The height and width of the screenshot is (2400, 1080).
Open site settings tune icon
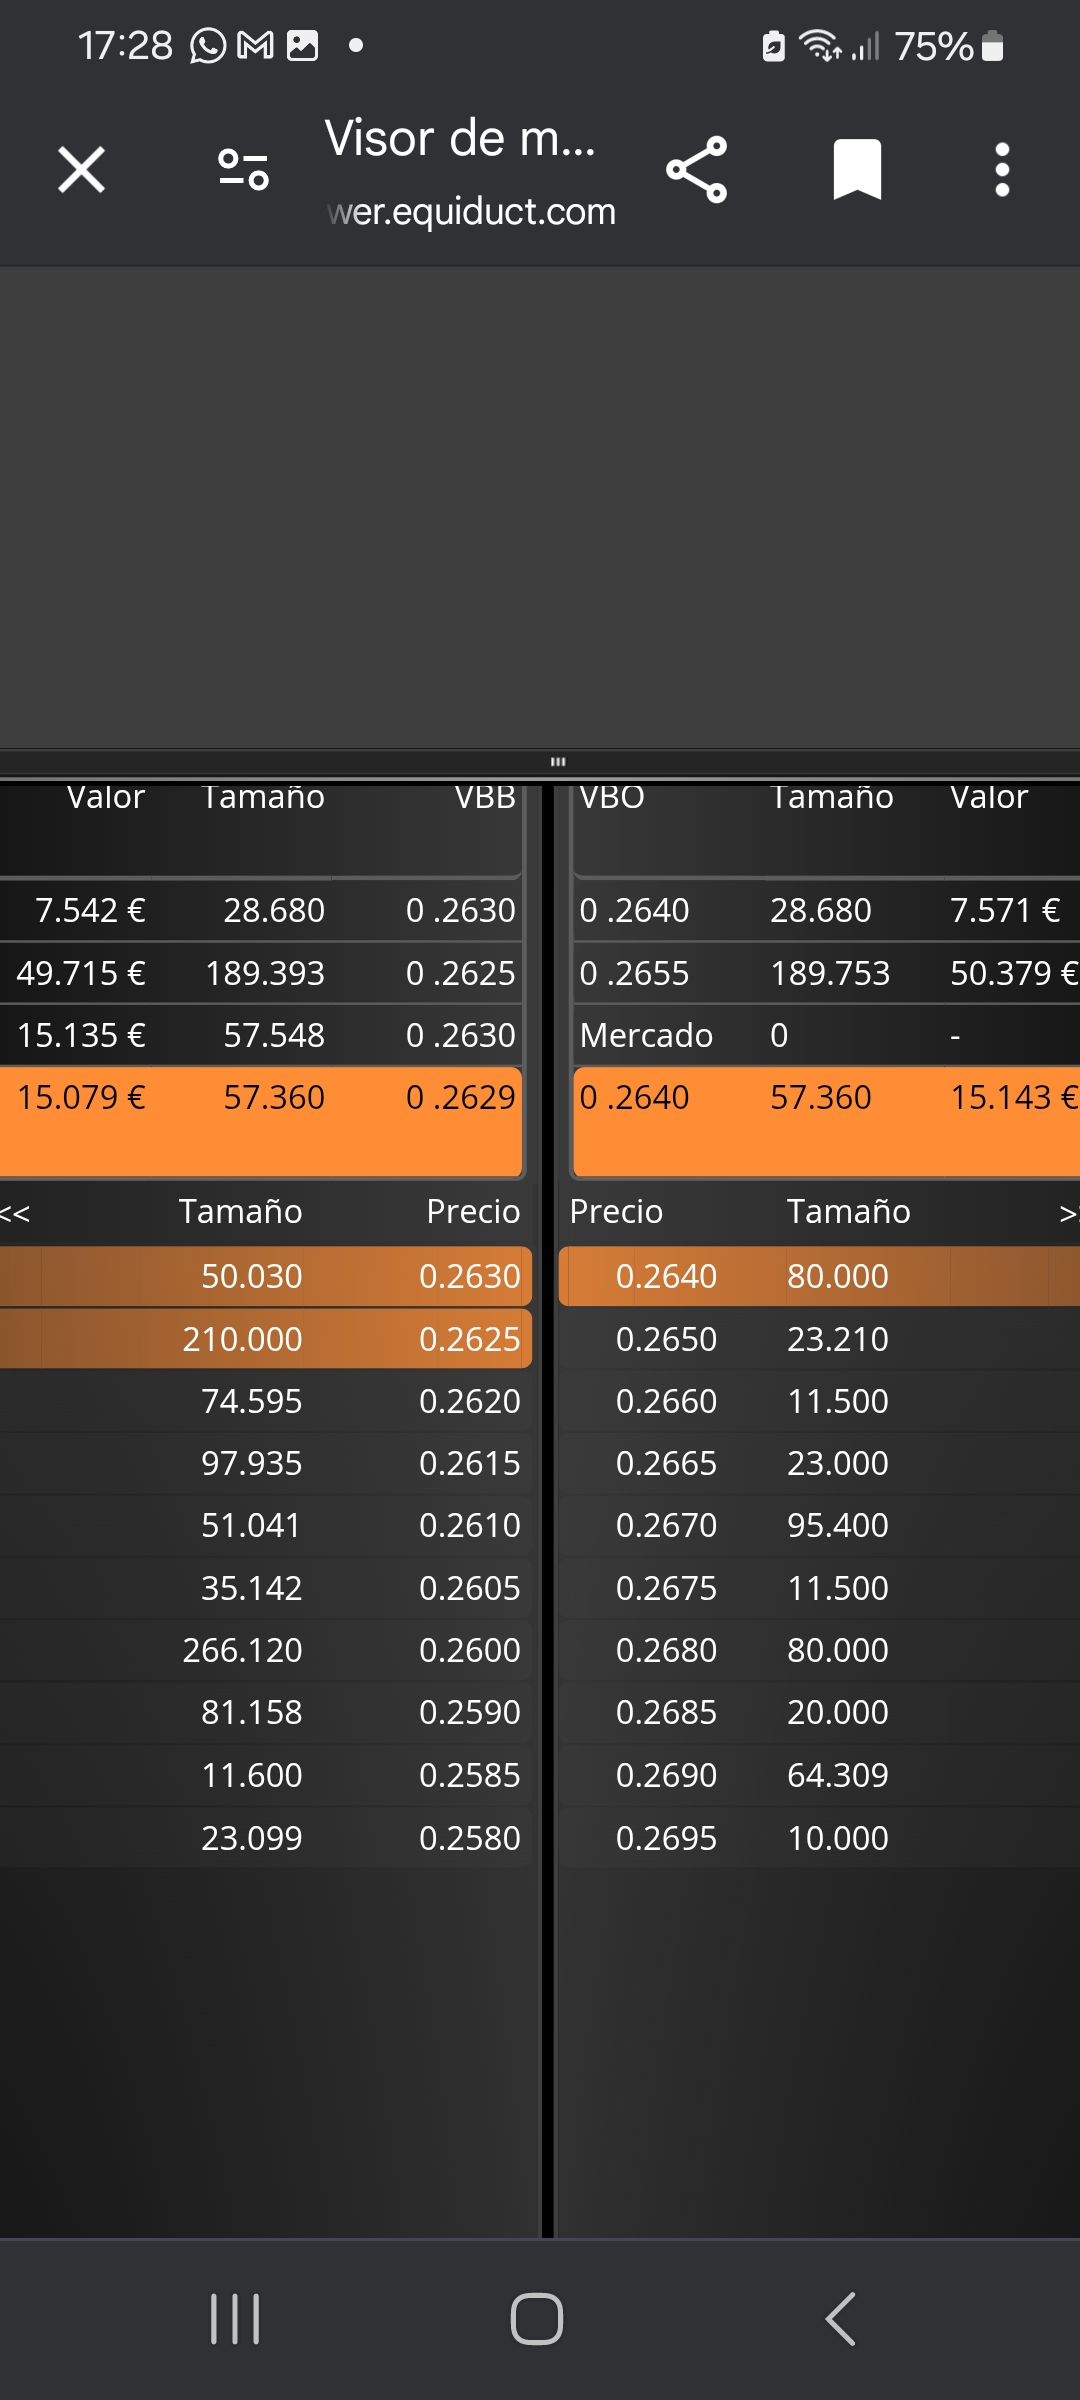(243, 170)
